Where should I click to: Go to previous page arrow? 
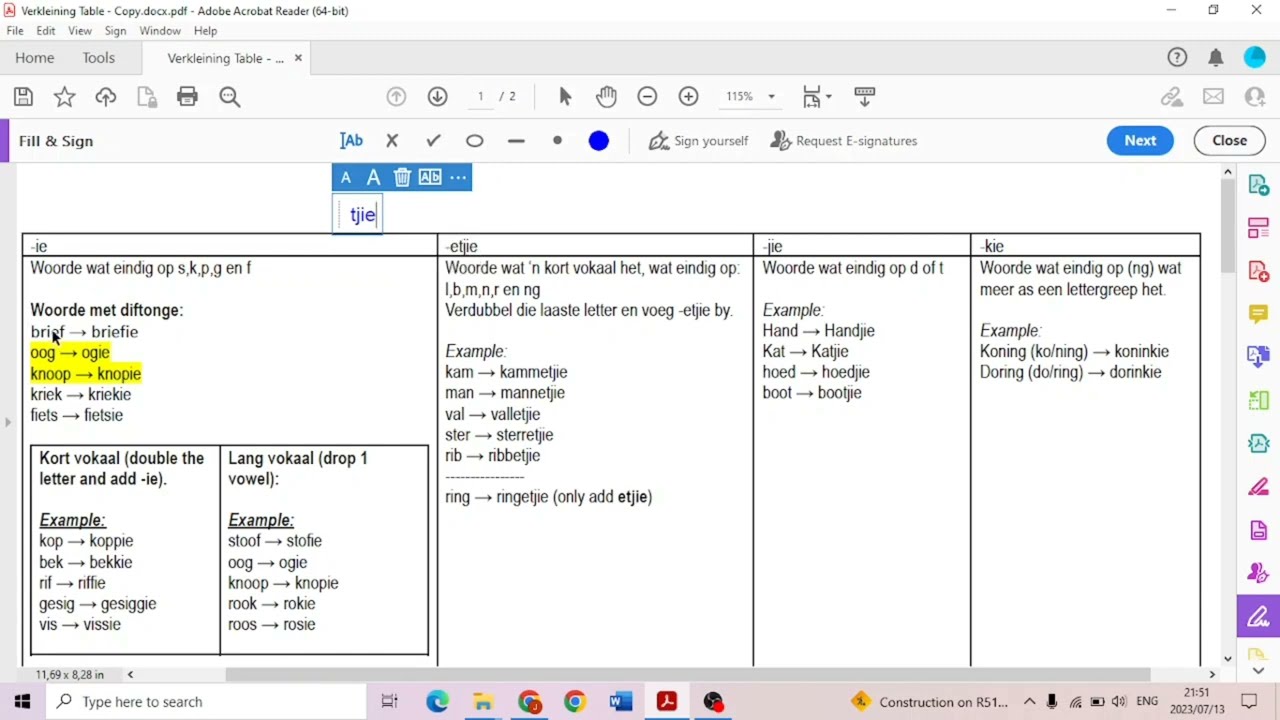(396, 97)
